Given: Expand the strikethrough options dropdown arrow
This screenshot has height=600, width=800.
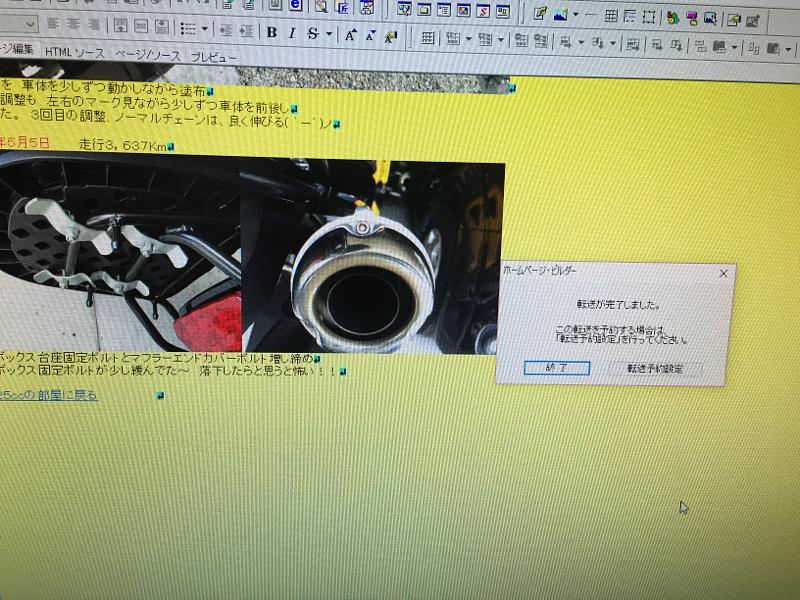Looking at the screenshot, I should pos(328,34).
